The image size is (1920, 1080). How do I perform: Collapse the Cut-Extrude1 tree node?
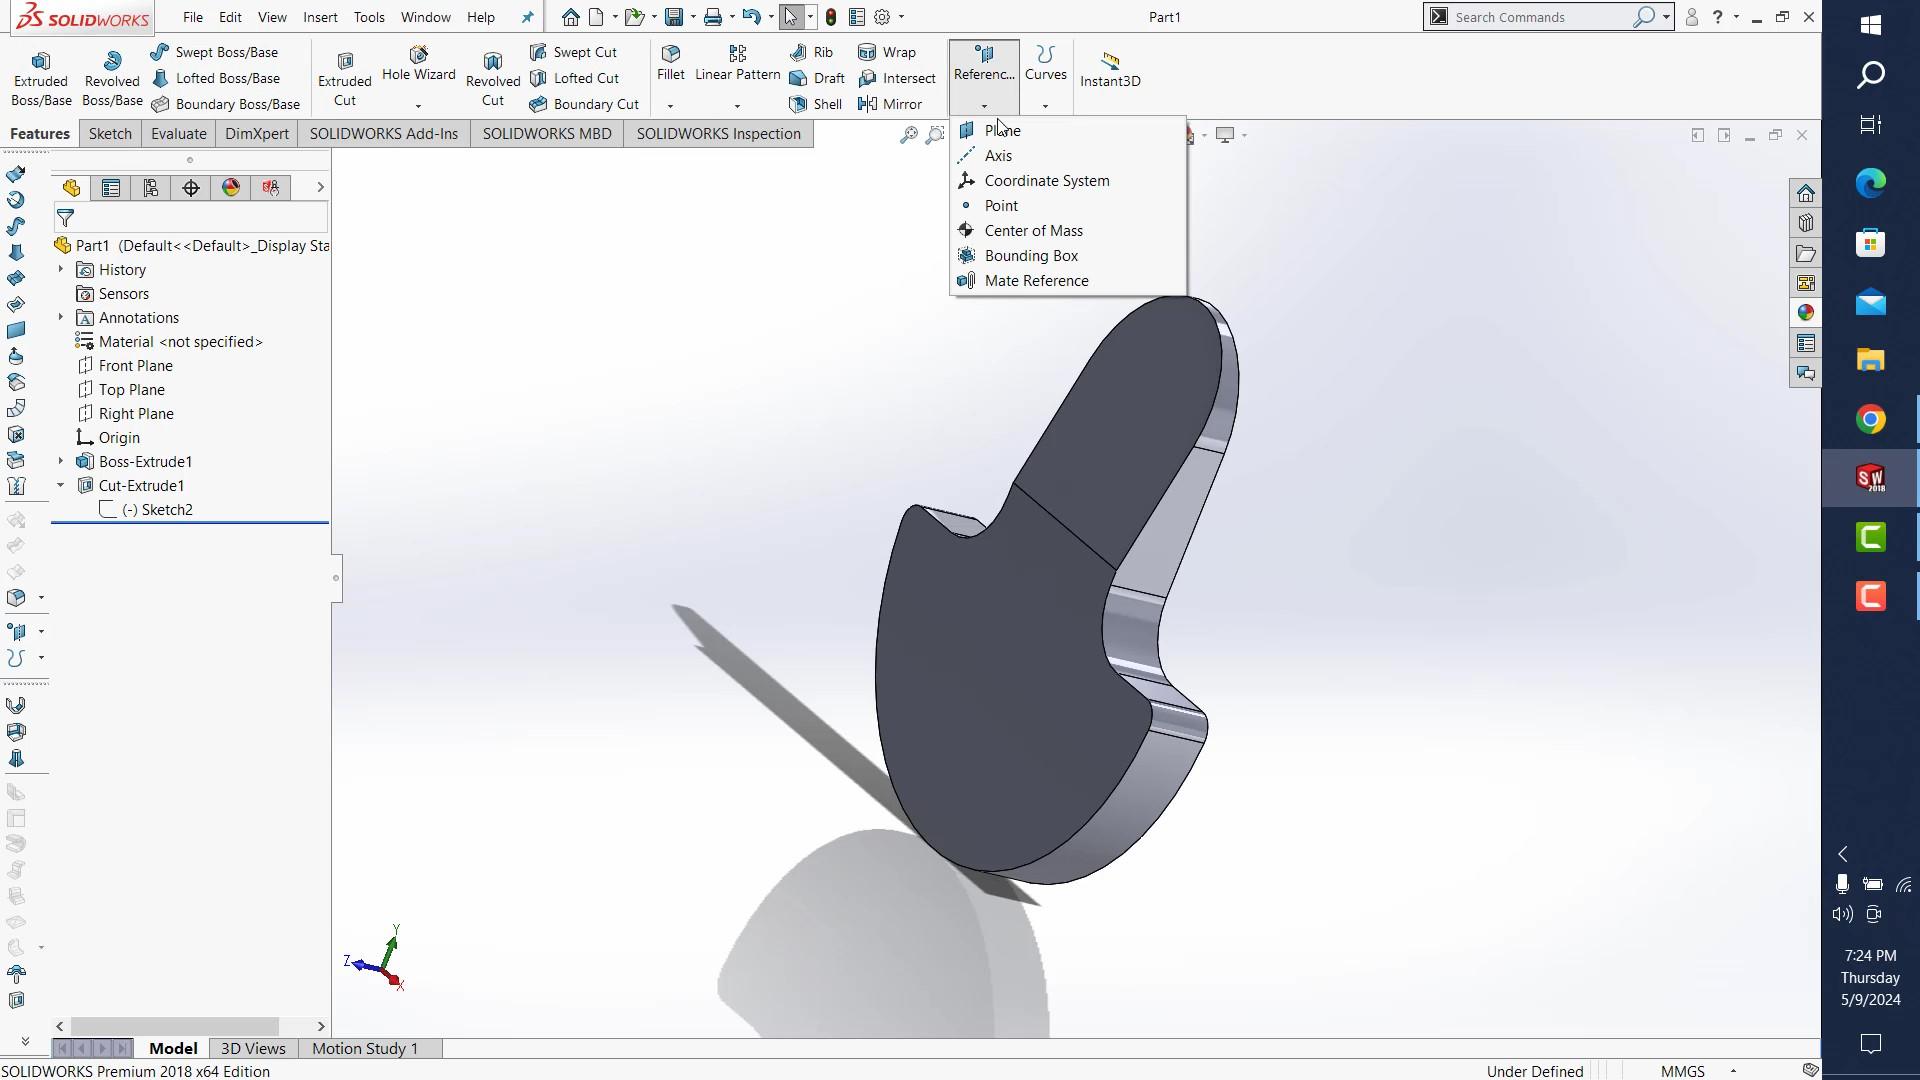click(x=61, y=486)
